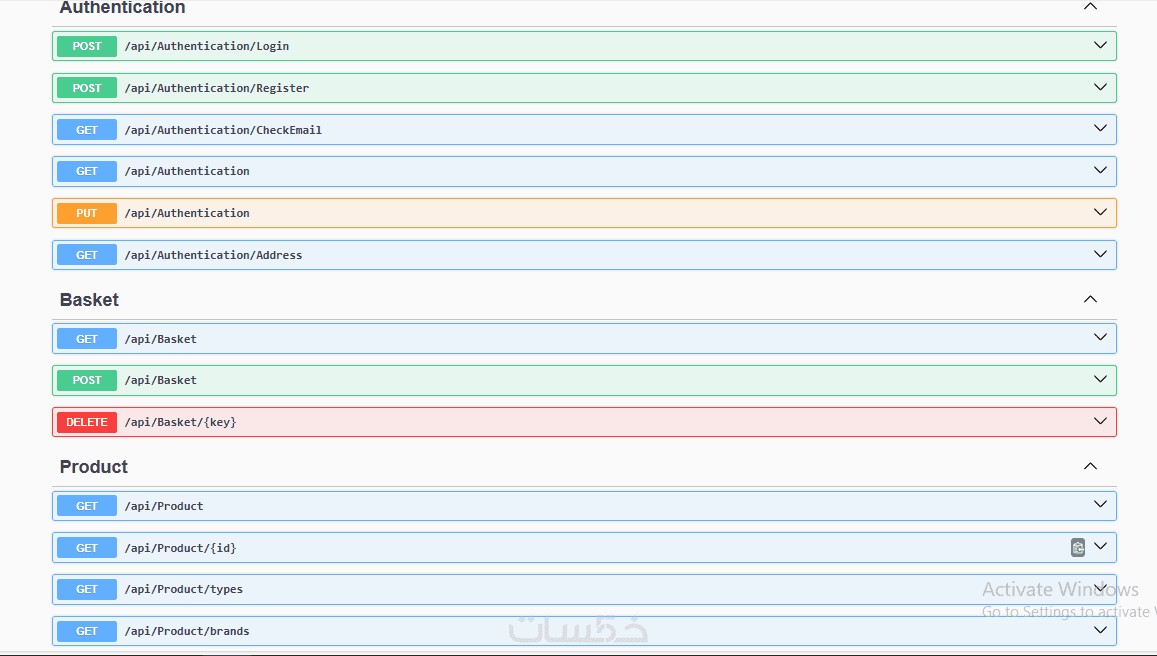This screenshot has width=1157, height=656.
Task: Expand POST /api/Authentication/Register chevron
Action: (x=1100, y=87)
